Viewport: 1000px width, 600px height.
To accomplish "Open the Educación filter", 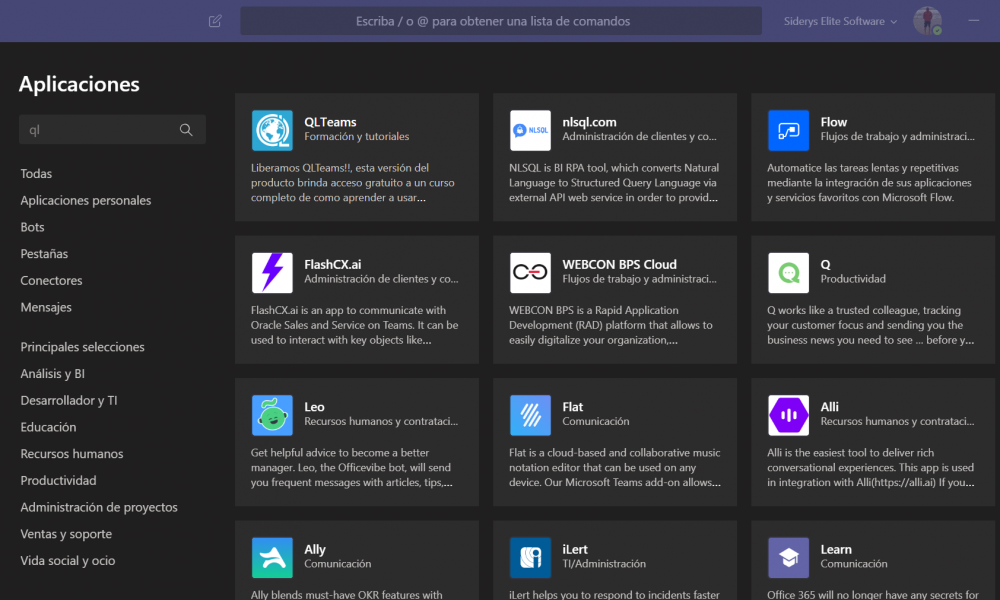I will tap(48, 427).
